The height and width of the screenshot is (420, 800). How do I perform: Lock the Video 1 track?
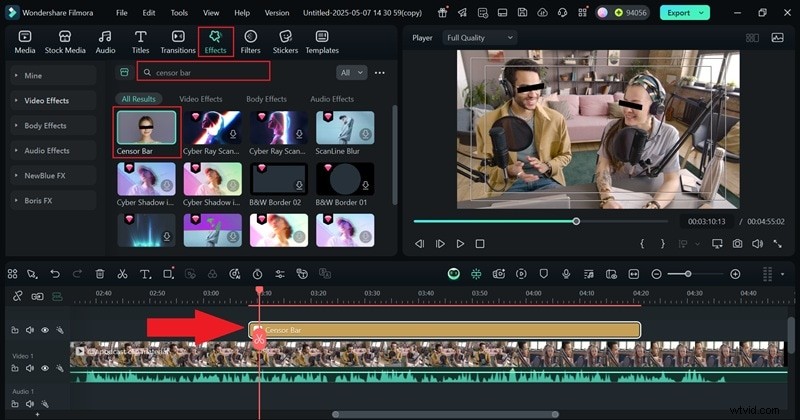click(15, 368)
